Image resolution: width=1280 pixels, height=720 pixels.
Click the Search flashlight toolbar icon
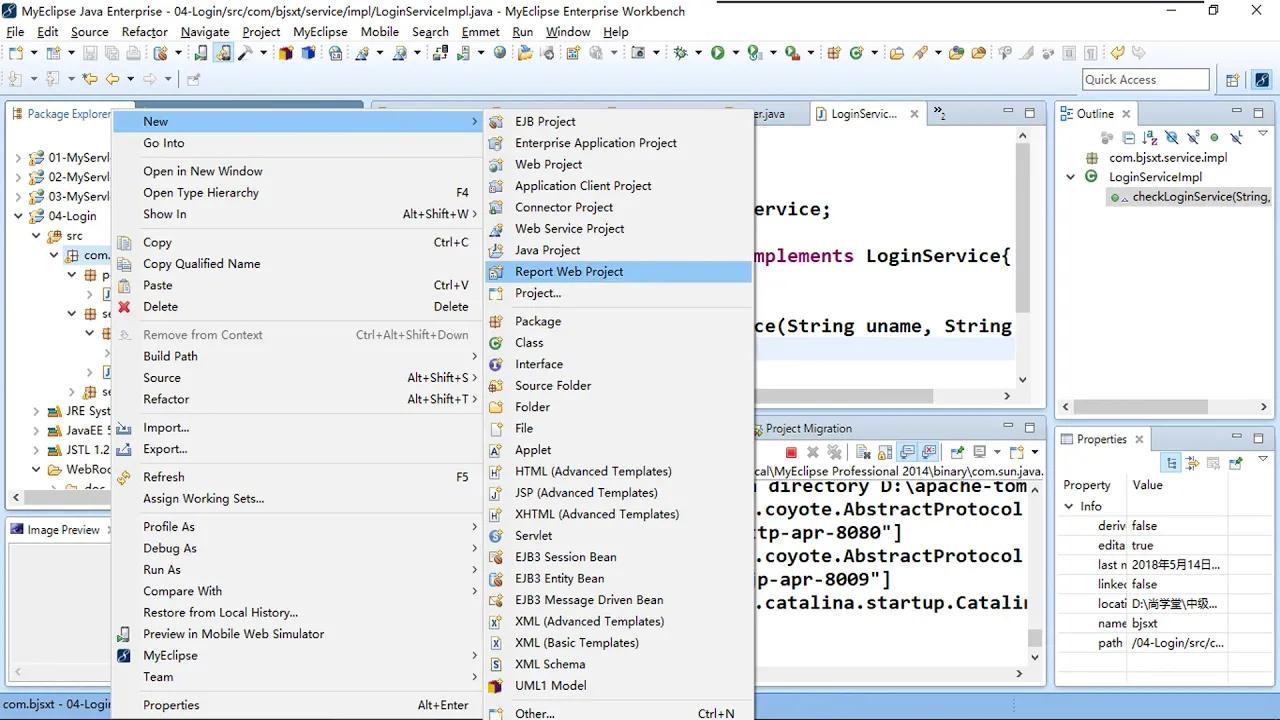pyautogui.click(x=920, y=53)
